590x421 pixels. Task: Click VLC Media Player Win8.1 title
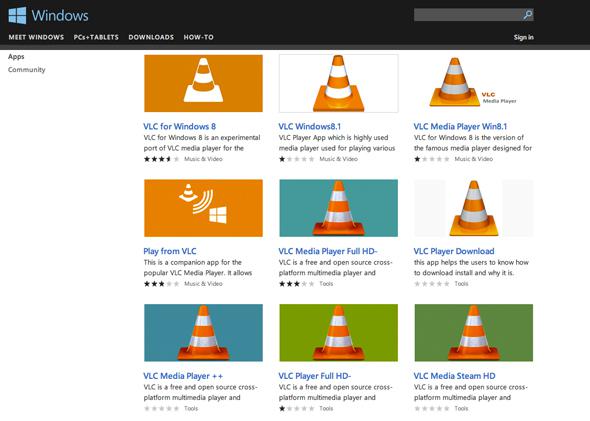pos(460,126)
